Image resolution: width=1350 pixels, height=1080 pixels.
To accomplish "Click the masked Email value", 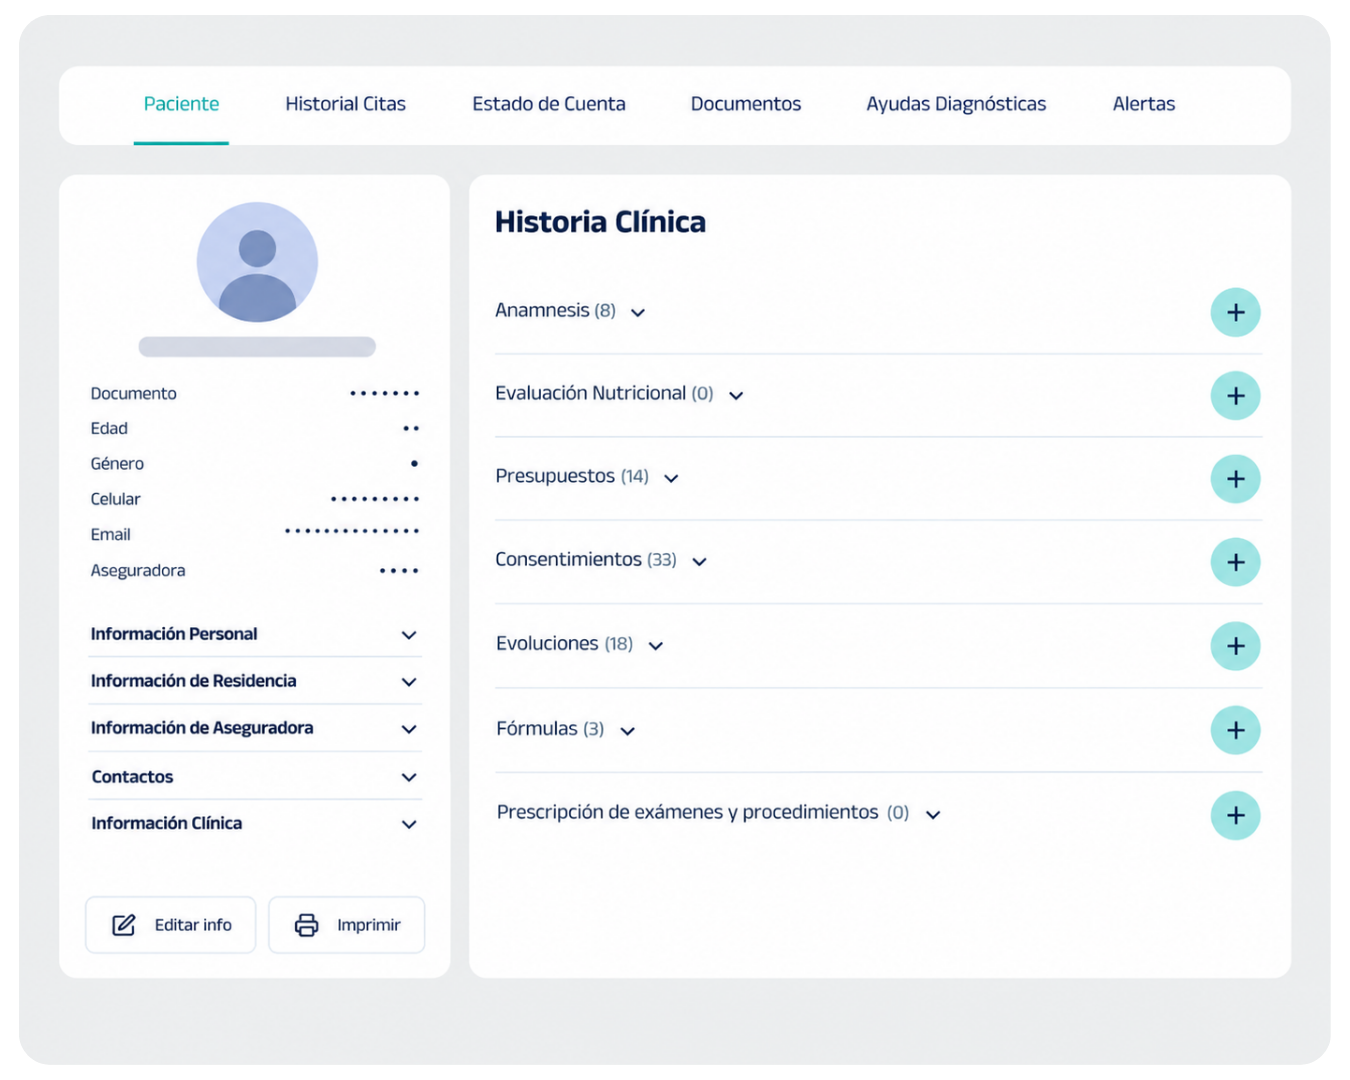I will [352, 531].
